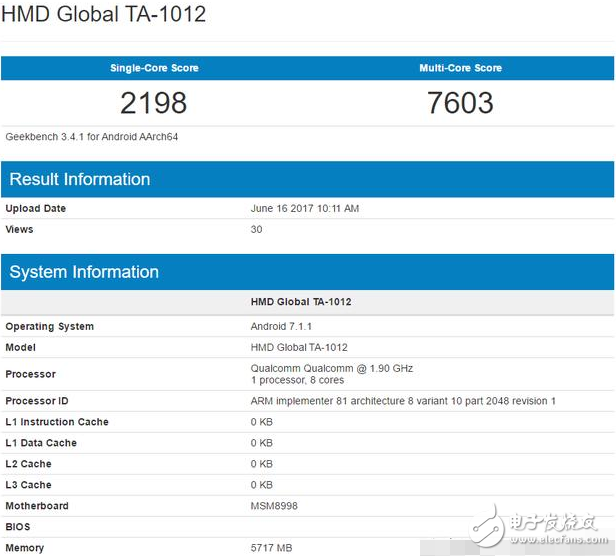This screenshot has width=616, height=556.
Task: Click the Model row's HMD Global TA-1012 value
Action: coord(299,347)
